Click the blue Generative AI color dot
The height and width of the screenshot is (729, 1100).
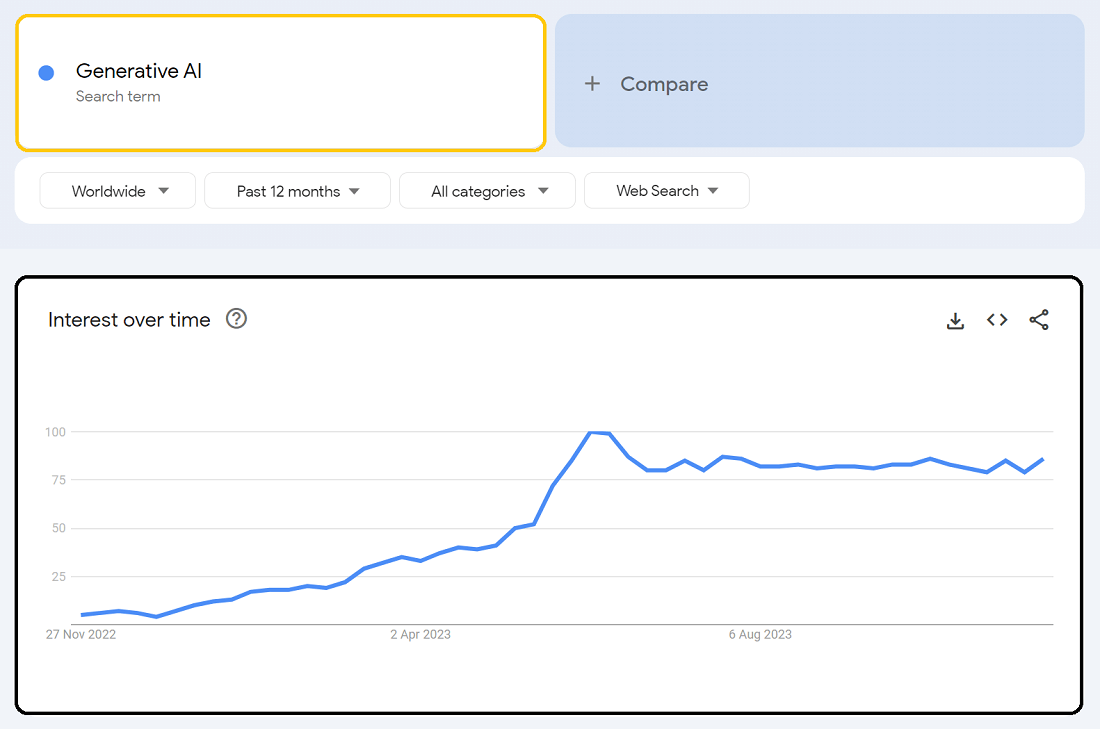(x=46, y=73)
